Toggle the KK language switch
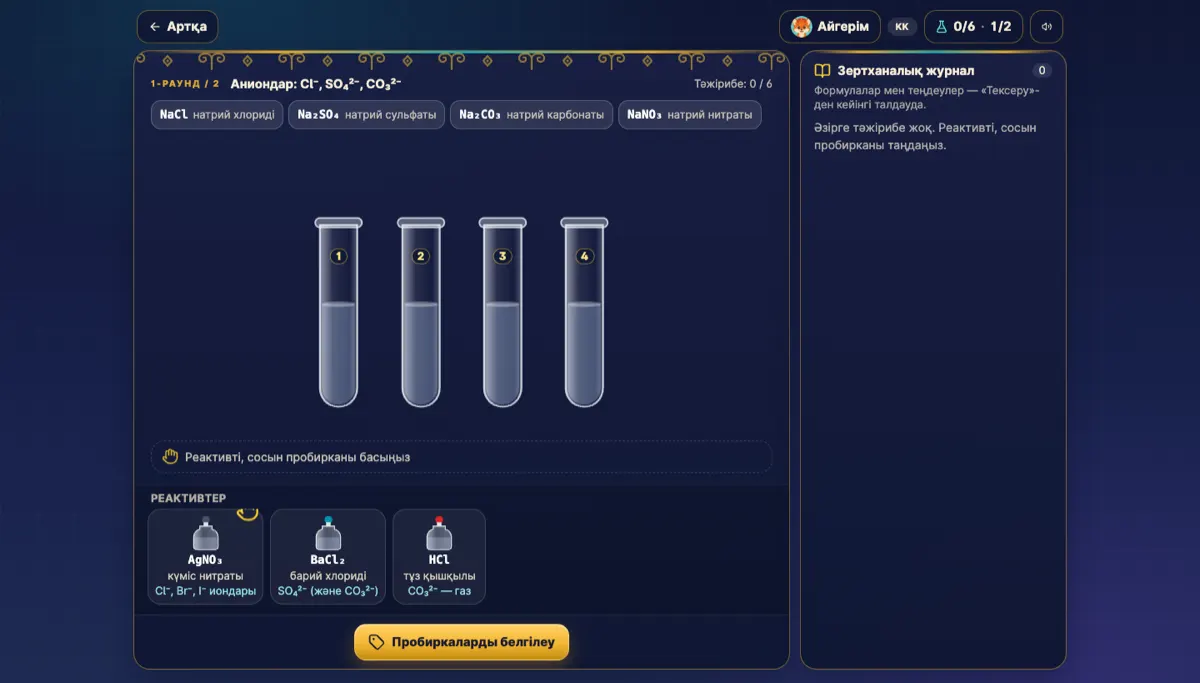Image resolution: width=1200 pixels, height=683 pixels. pyautogui.click(x=902, y=27)
